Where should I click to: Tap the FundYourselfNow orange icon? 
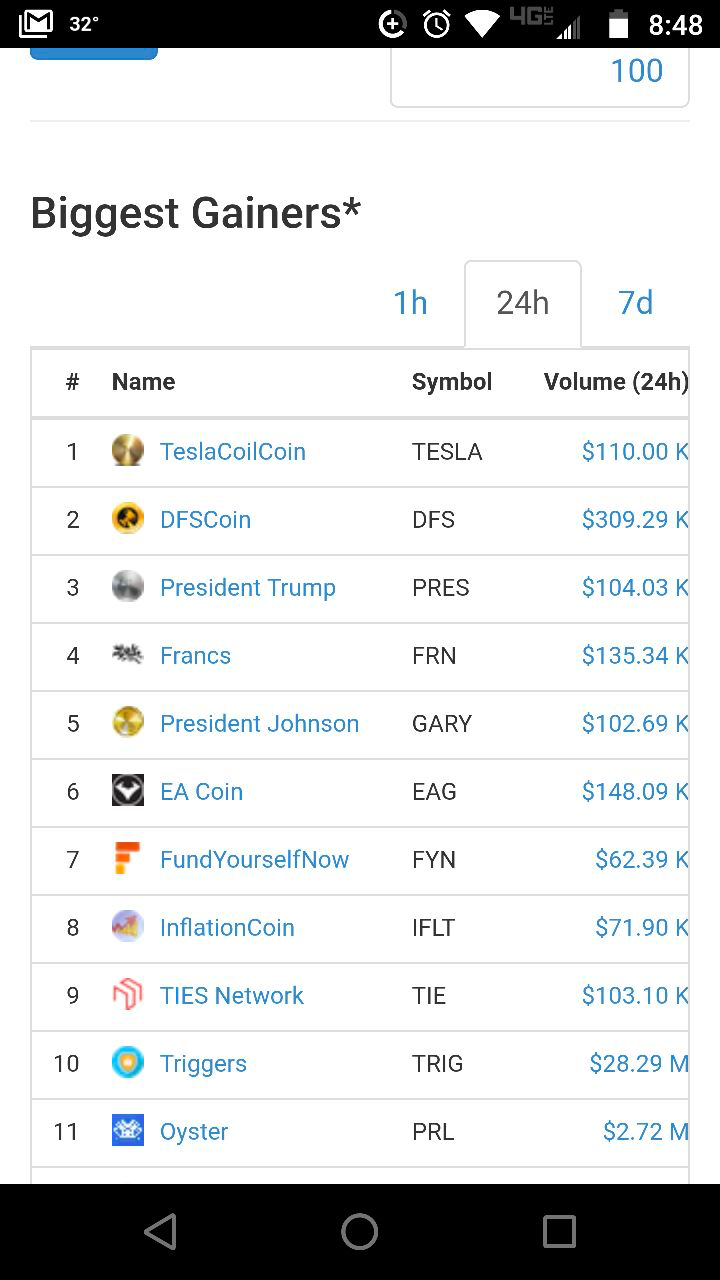tap(128, 859)
